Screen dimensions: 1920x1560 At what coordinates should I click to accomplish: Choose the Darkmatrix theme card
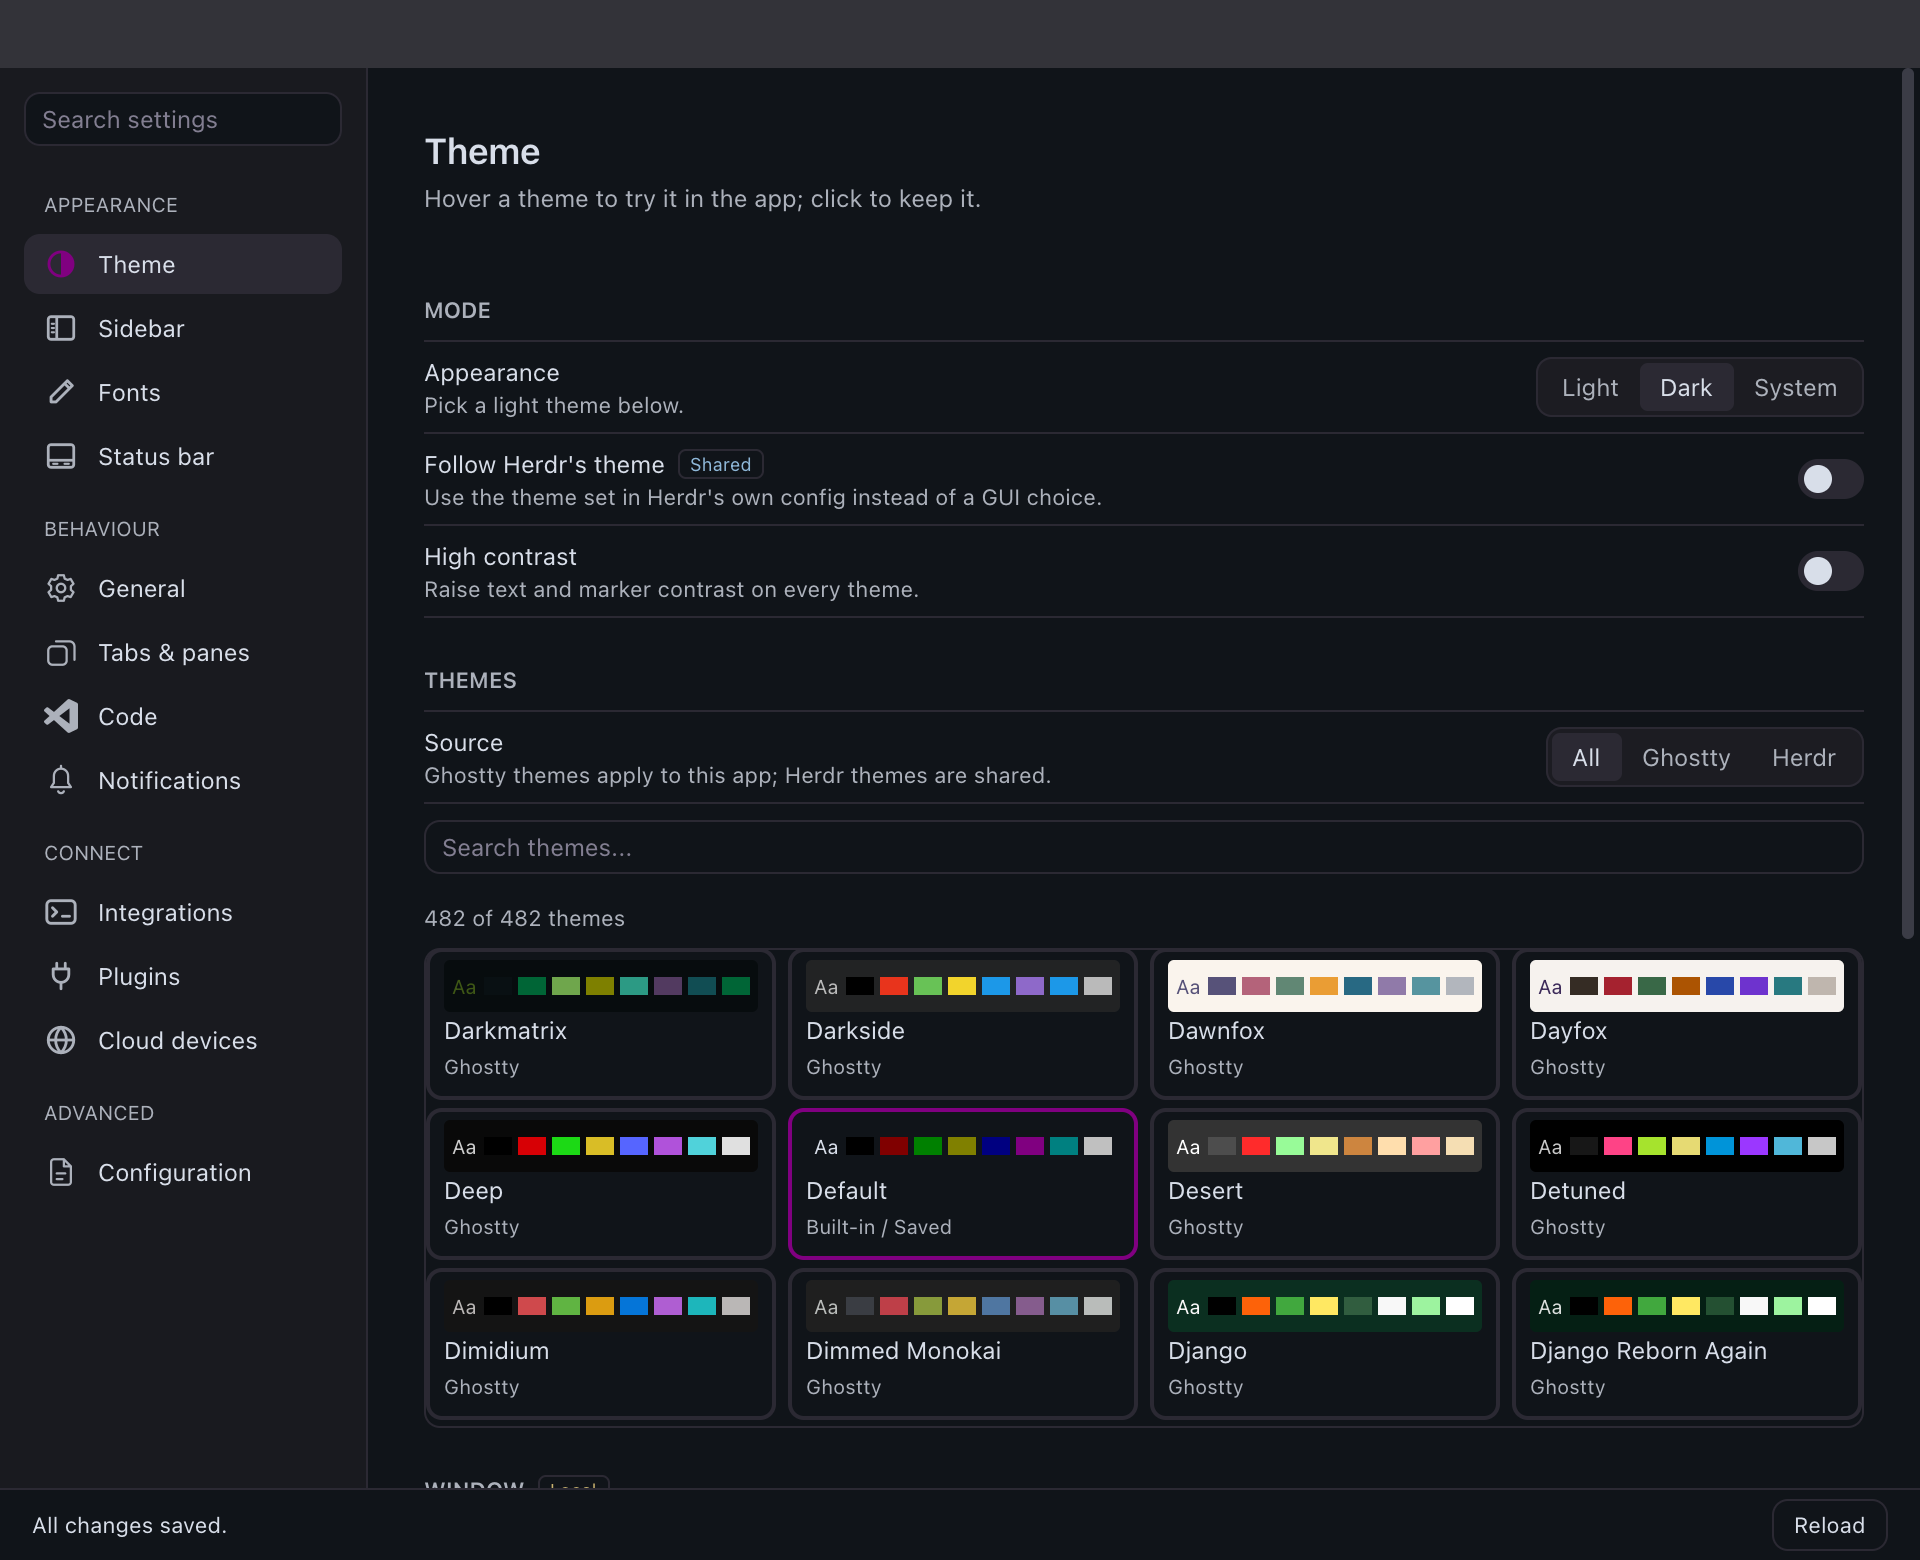point(601,1024)
